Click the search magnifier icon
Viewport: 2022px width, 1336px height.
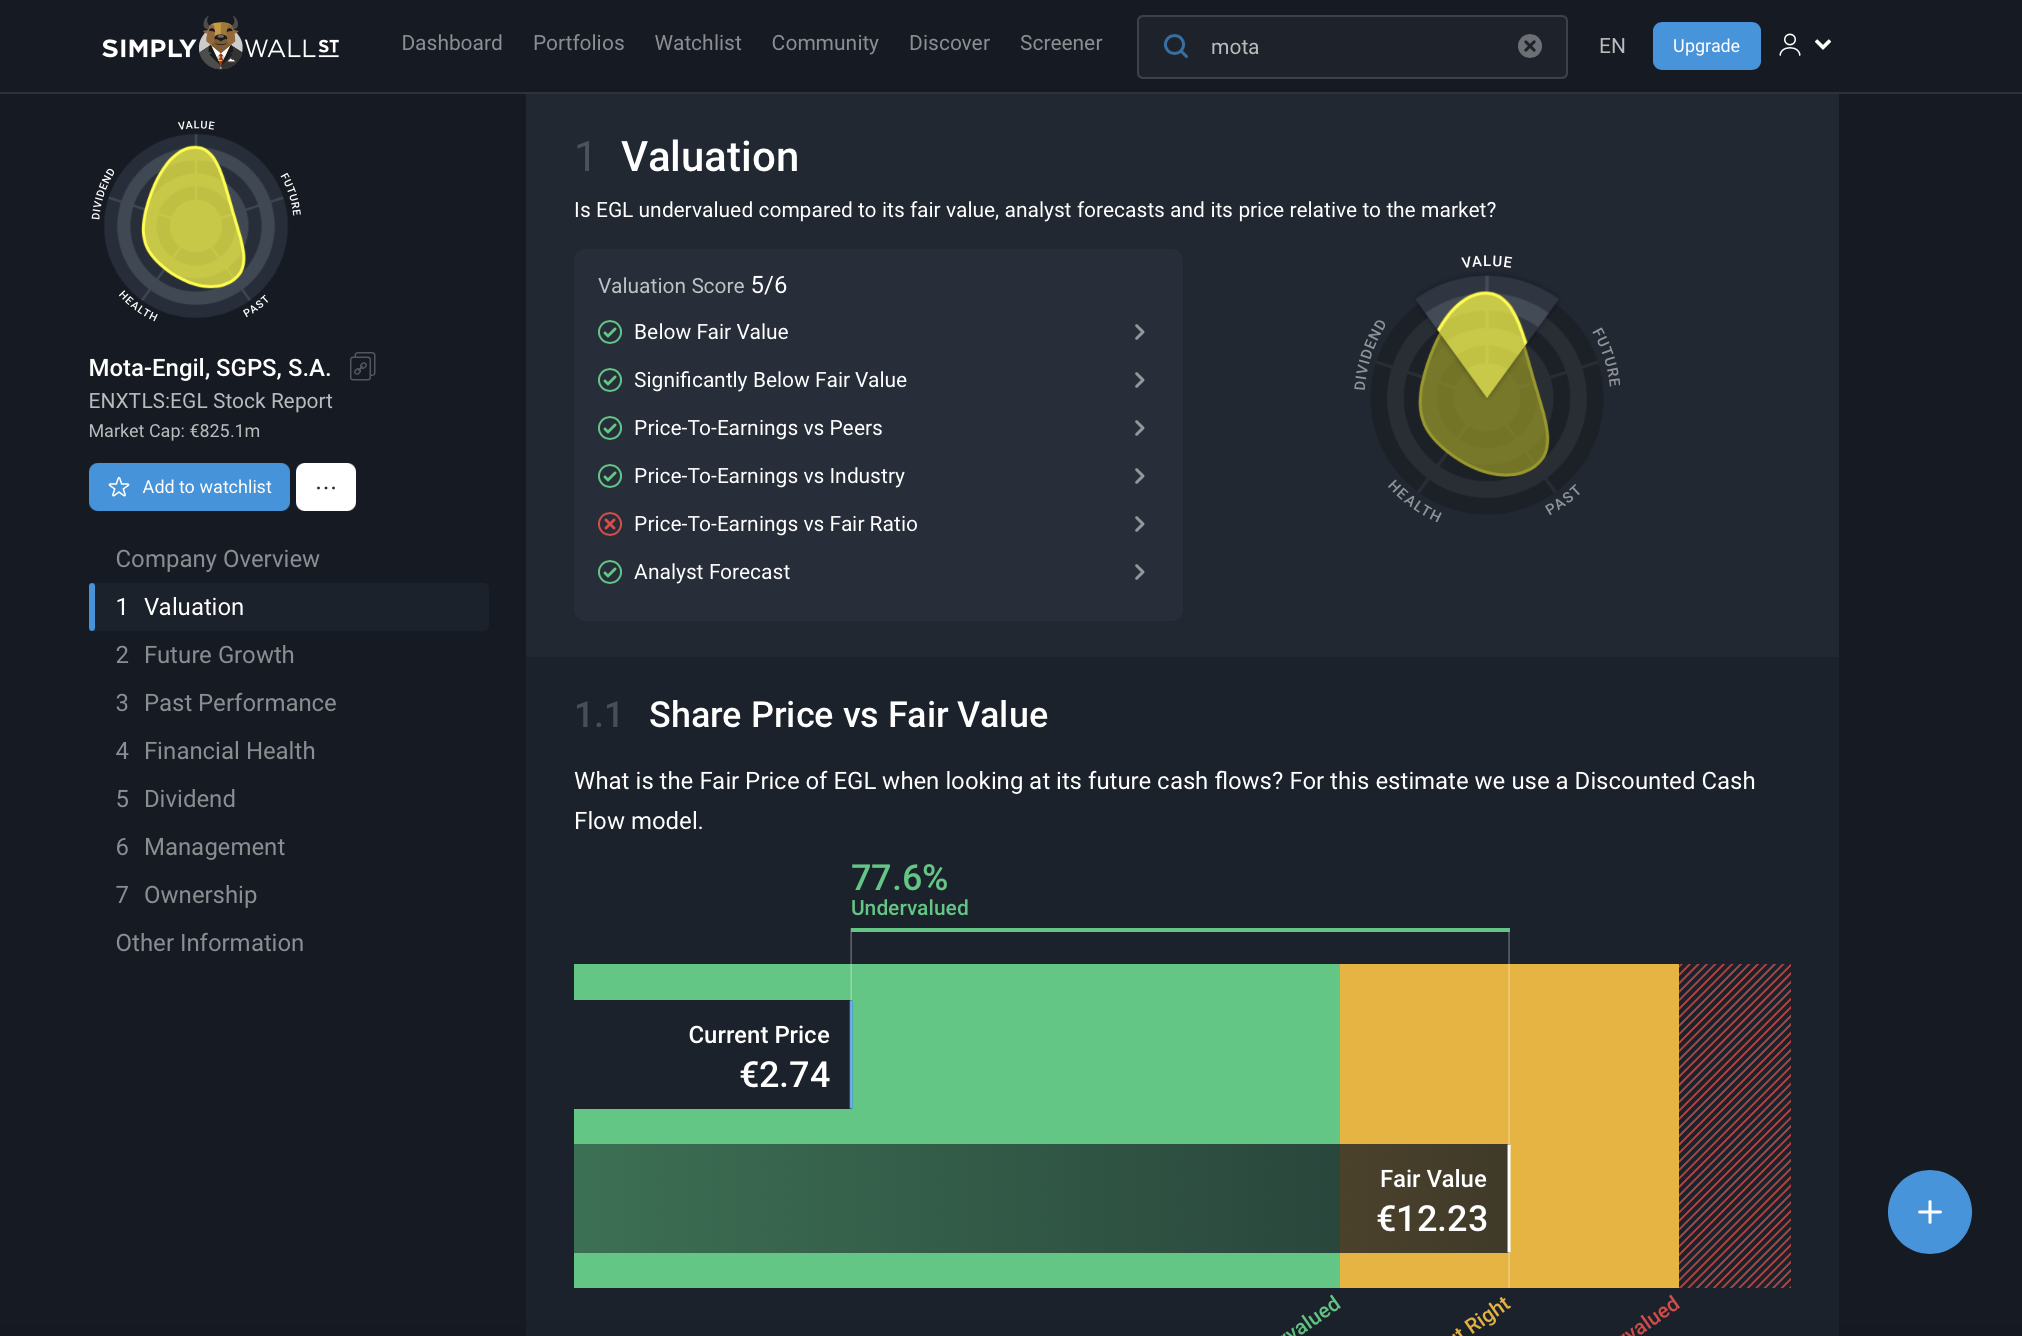(x=1176, y=46)
